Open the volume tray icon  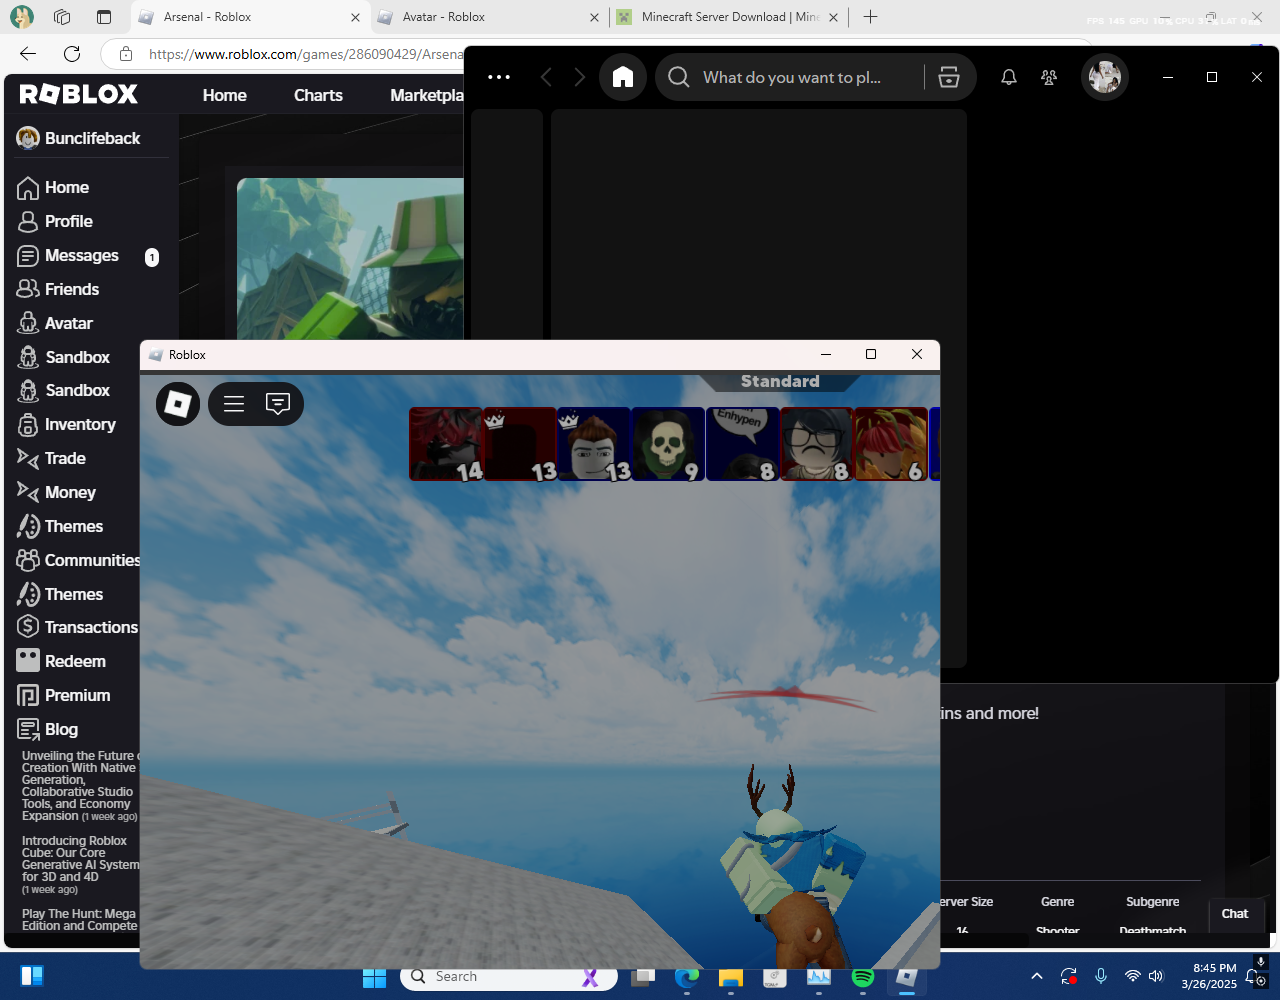pos(1156,976)
